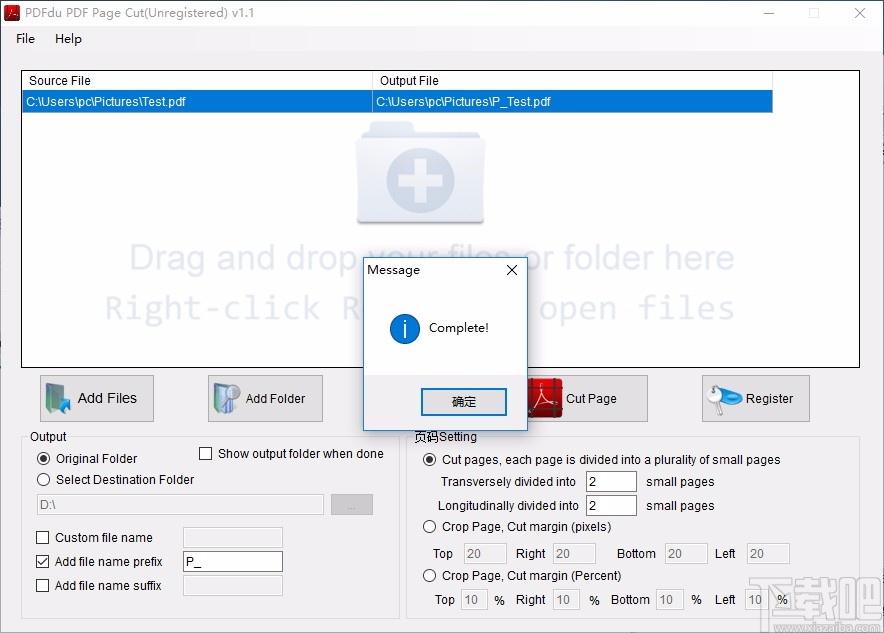Click the PDFdu application icon in title bar

(14, 13)
